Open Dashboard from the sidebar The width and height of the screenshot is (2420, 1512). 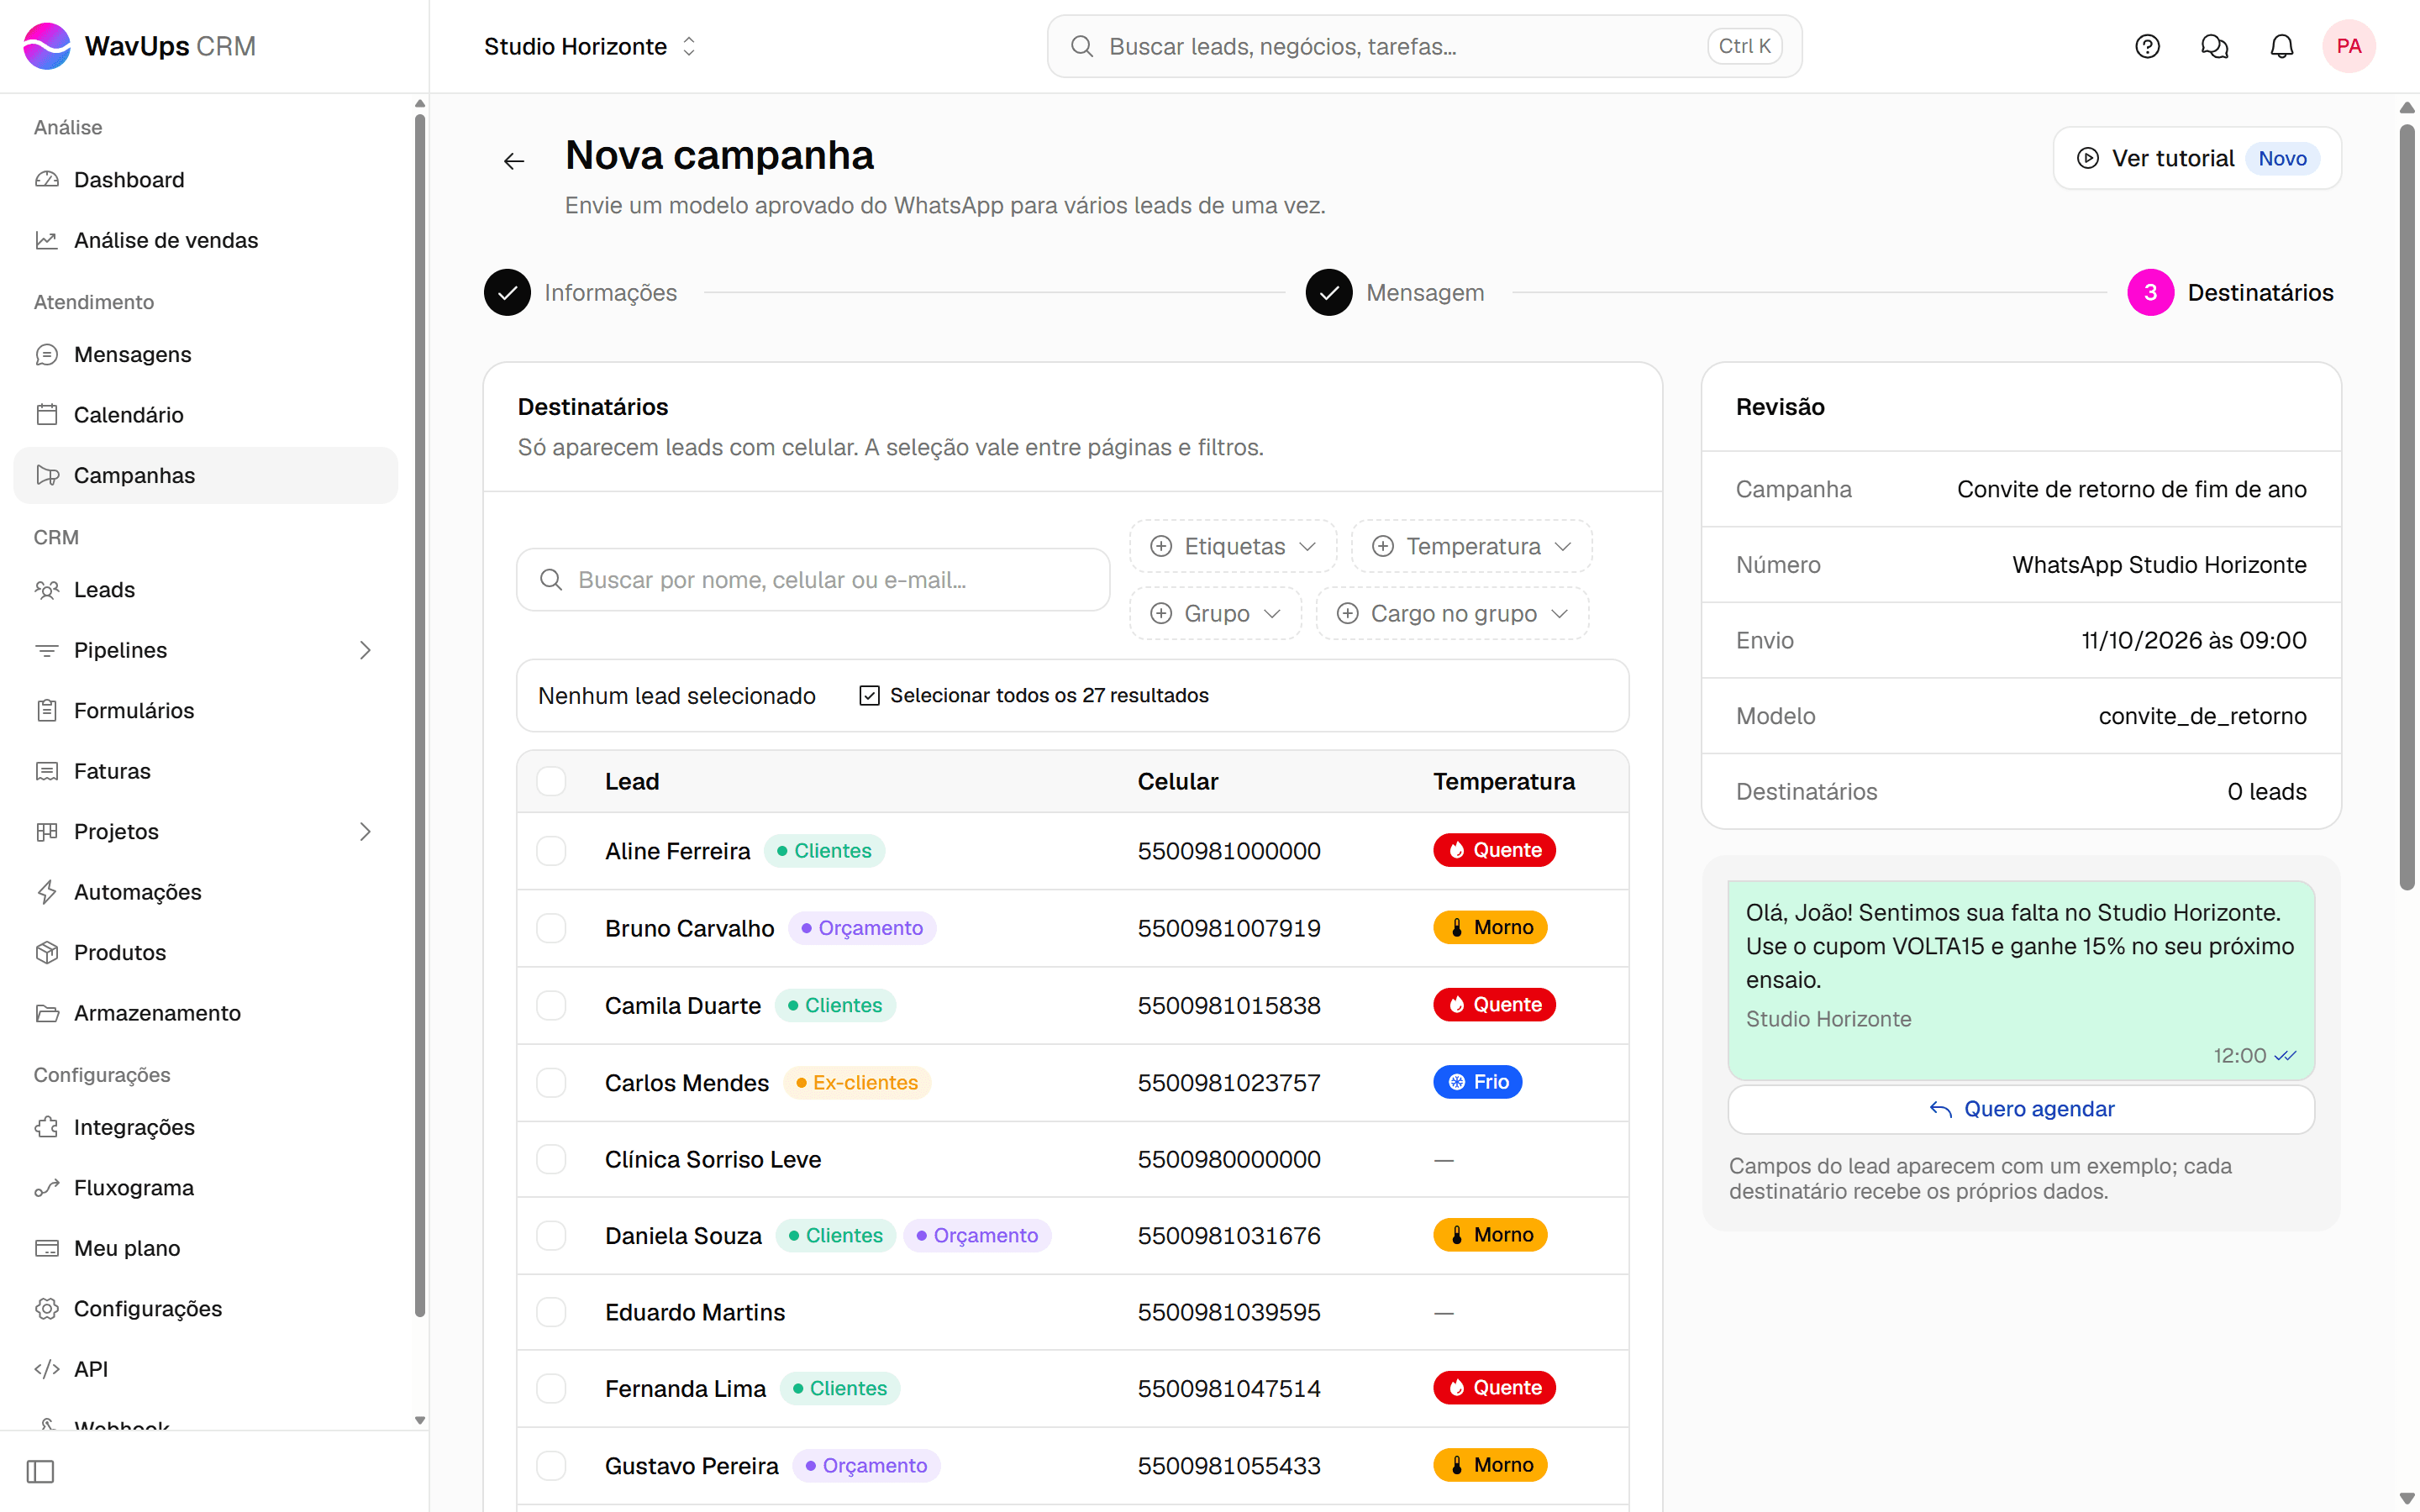[205, 180]
